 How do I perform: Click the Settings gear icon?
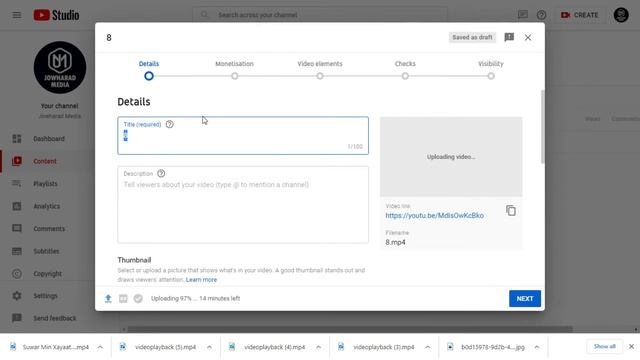coord(17,296)
